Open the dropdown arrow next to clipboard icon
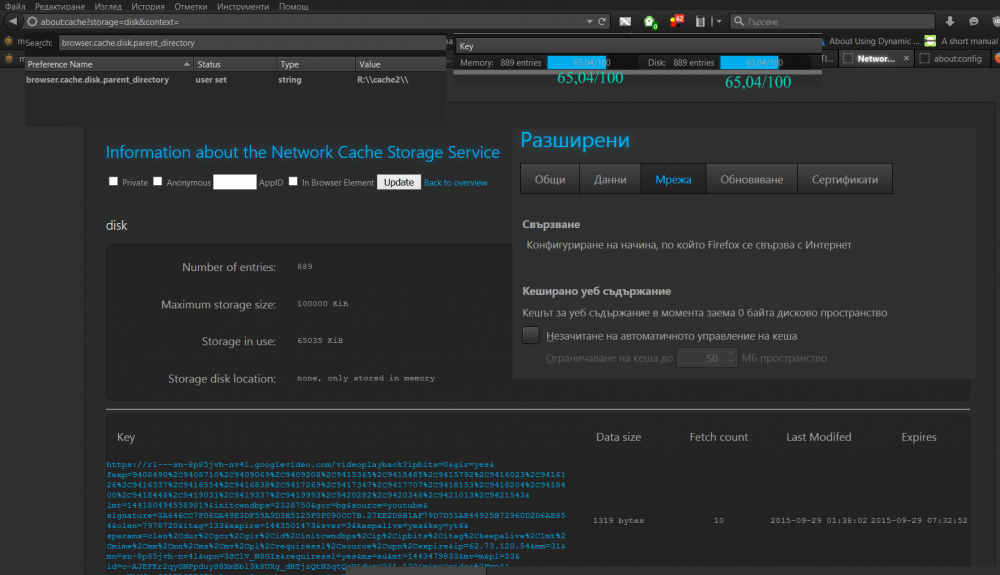 click(x=718, y=22)
